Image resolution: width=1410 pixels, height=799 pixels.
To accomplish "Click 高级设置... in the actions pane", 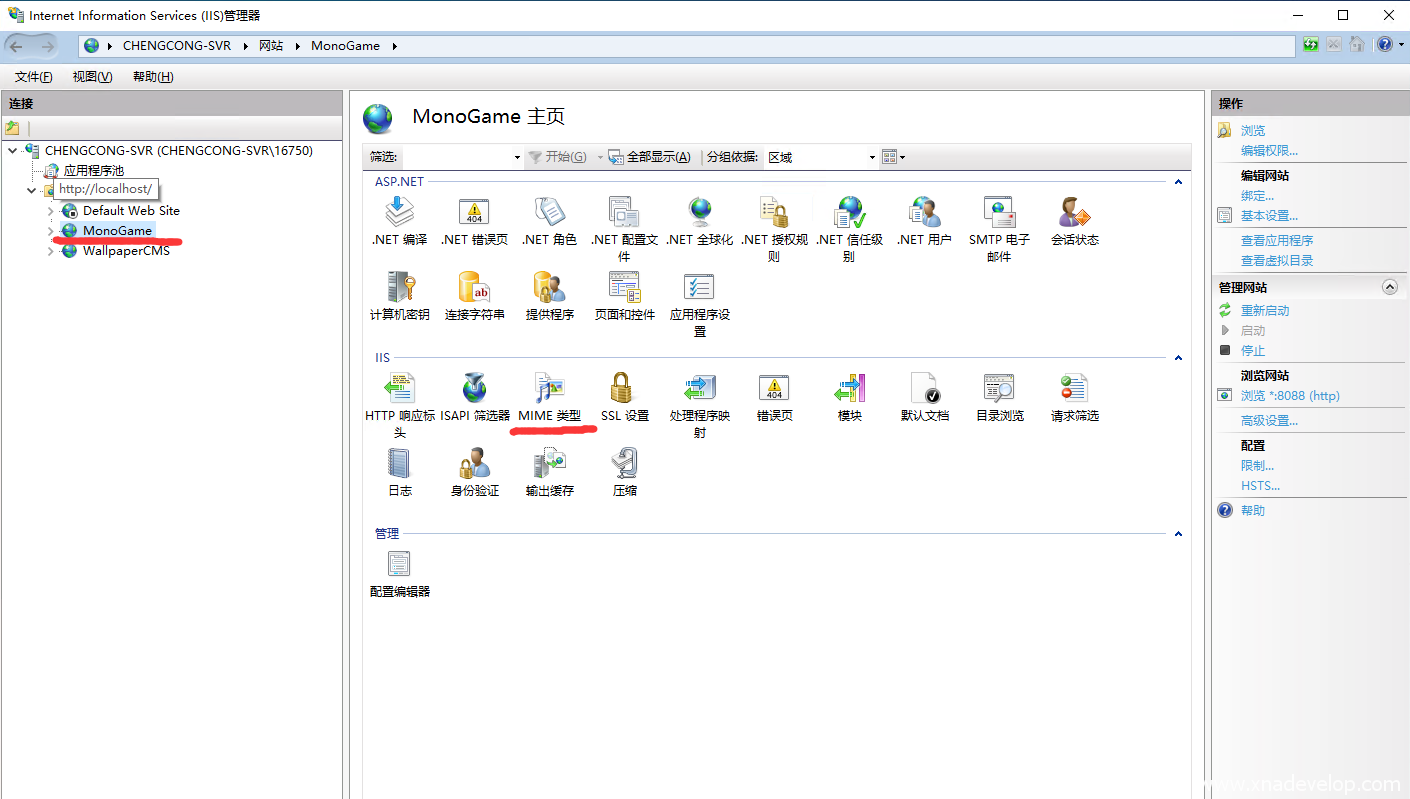I will click(1269, 421).
